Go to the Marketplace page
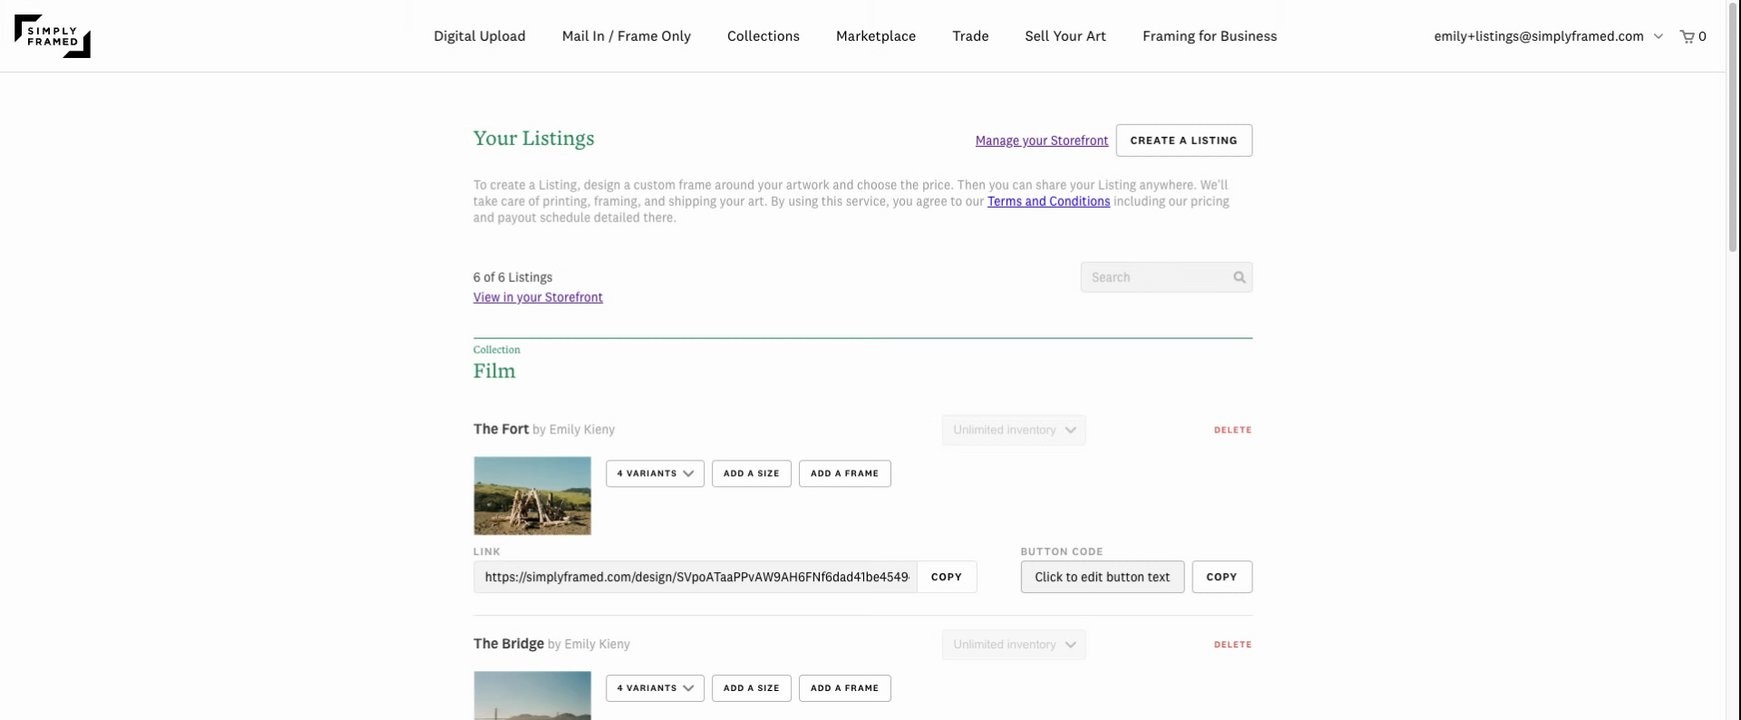Image resolution: width=1741 pixels, height=720 pixels. click(x=875, y=37)
